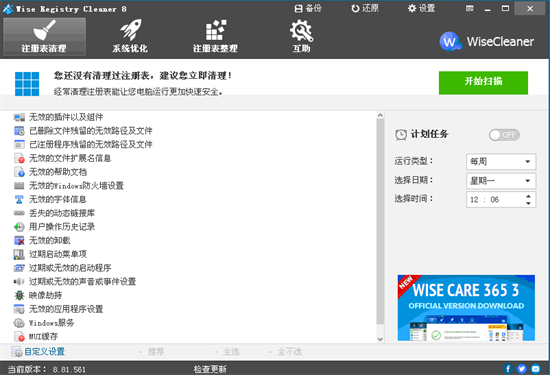Click icon for 过期启动菜单项

[x=19, y=254]
